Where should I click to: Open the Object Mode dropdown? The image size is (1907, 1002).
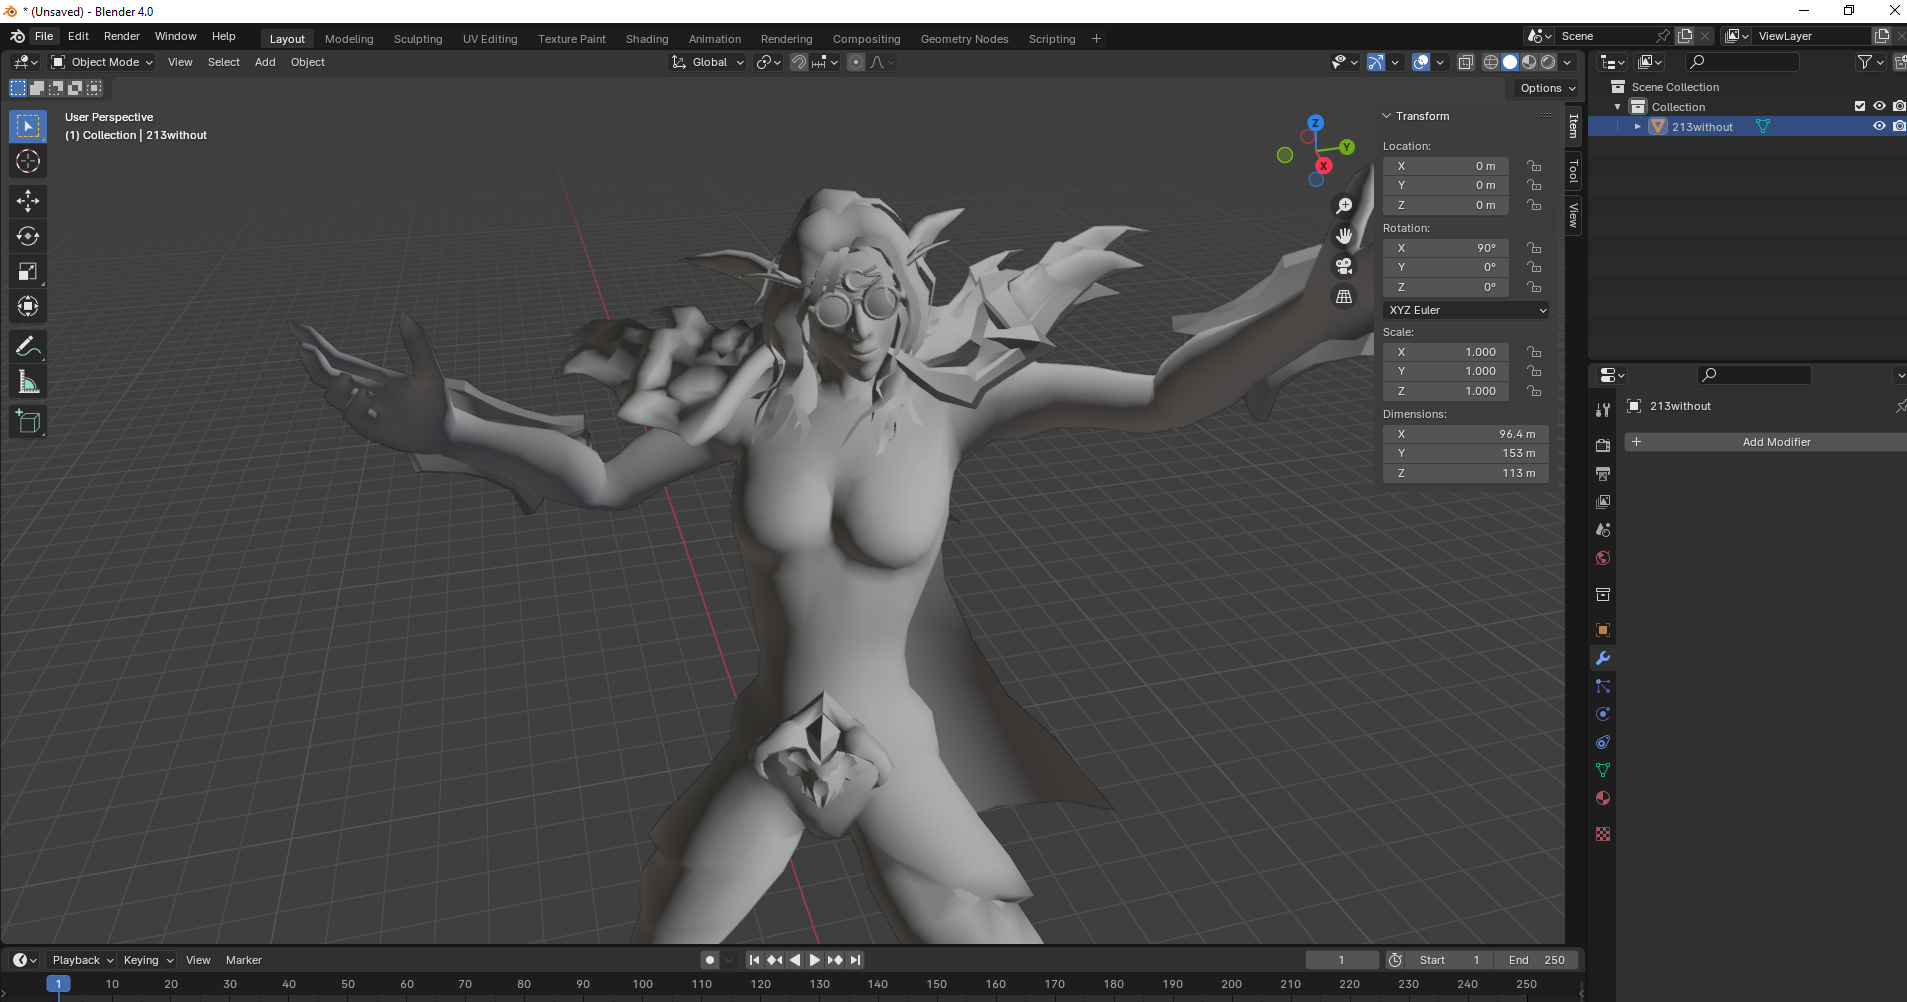tap(102, 62)
